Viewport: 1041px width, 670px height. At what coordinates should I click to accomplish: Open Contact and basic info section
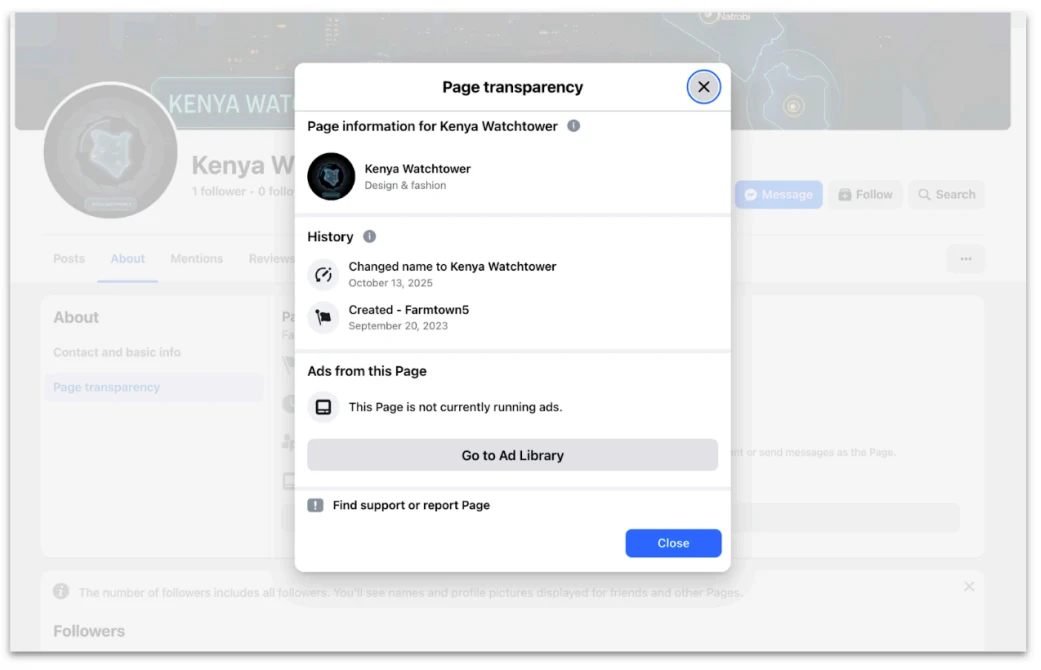tap(117, 352)
